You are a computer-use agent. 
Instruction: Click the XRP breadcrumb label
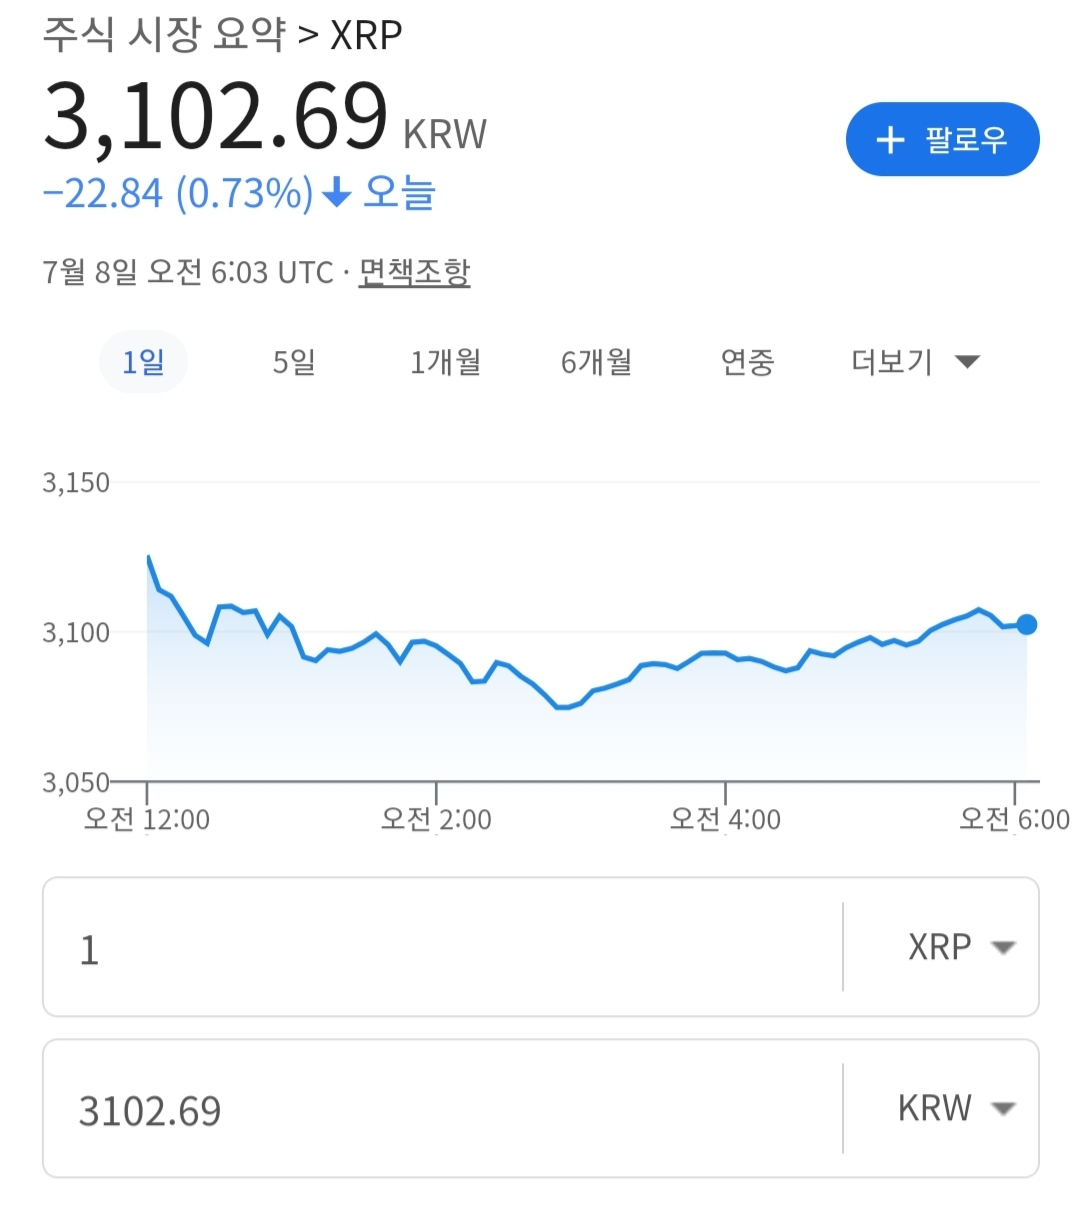[x=366, y=35]
